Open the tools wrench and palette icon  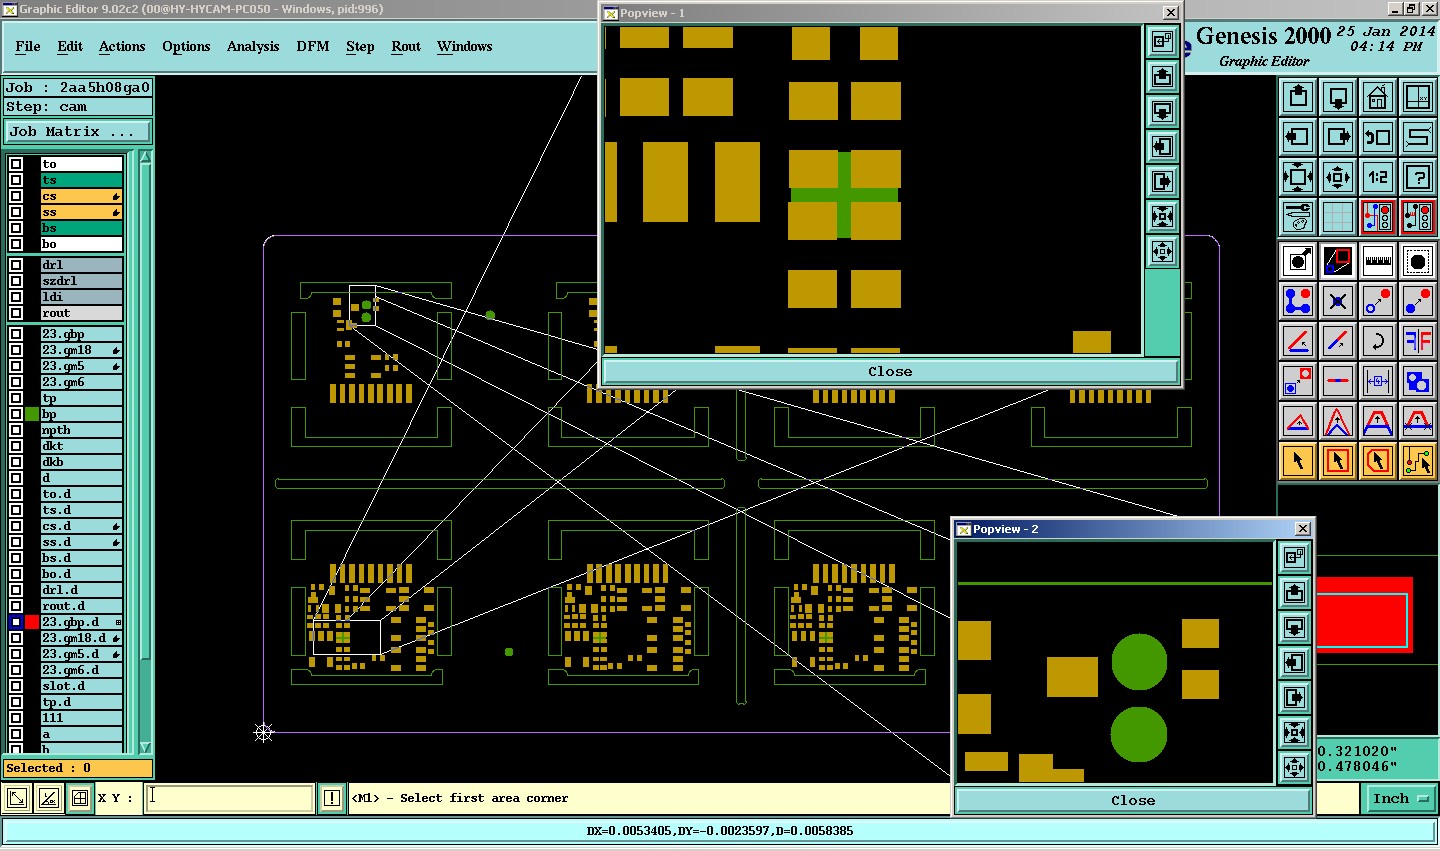[1298, 217]
